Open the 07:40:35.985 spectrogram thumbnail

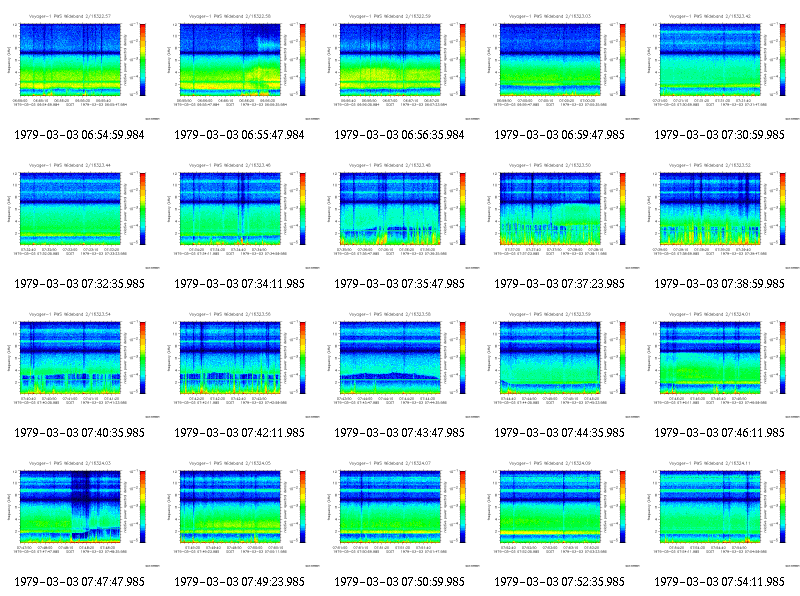tap(80, 364)
